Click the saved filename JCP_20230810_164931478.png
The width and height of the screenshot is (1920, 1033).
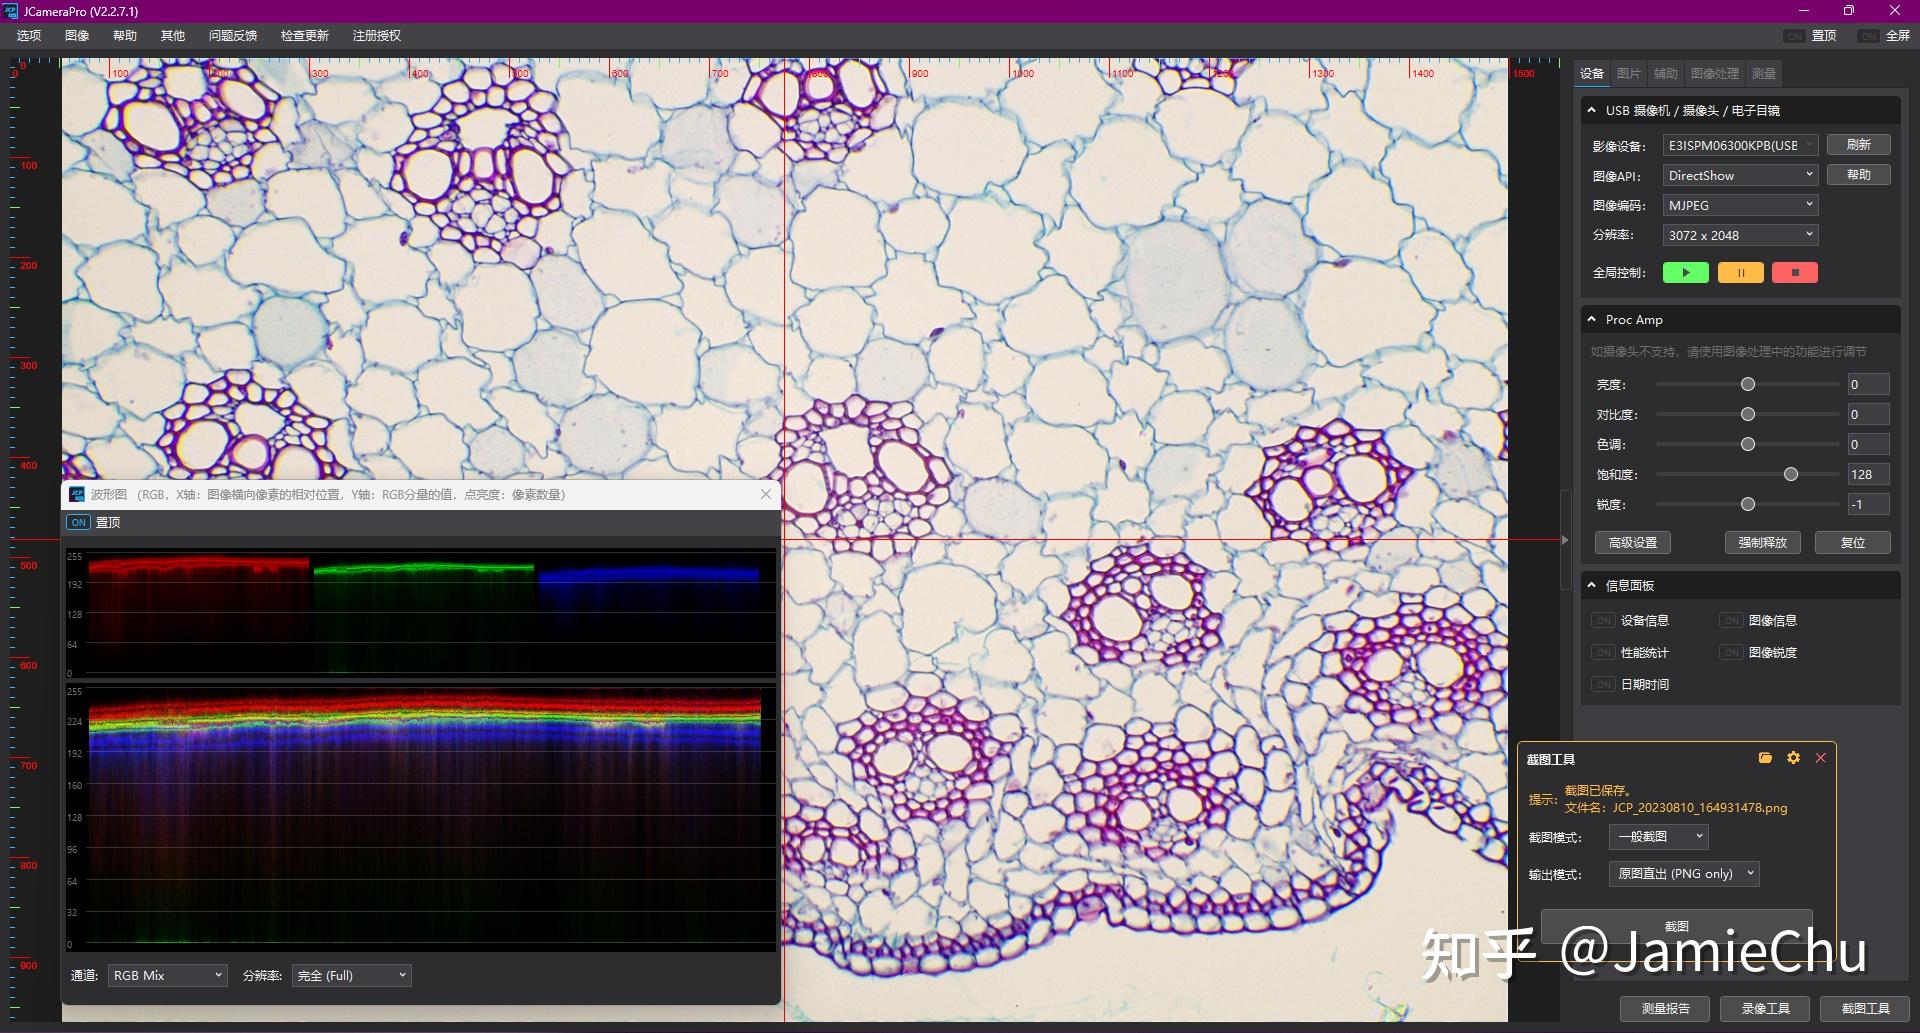click(1700, 808)
